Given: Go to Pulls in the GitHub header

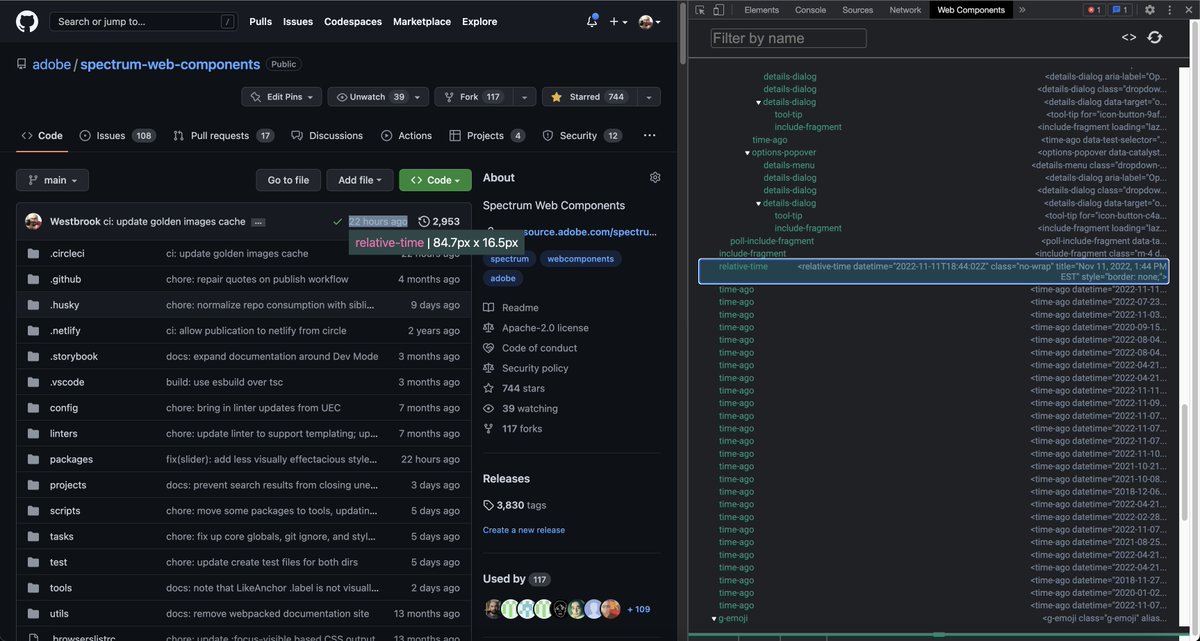Looking at the screenshot, I should click(x=260, y=21).
